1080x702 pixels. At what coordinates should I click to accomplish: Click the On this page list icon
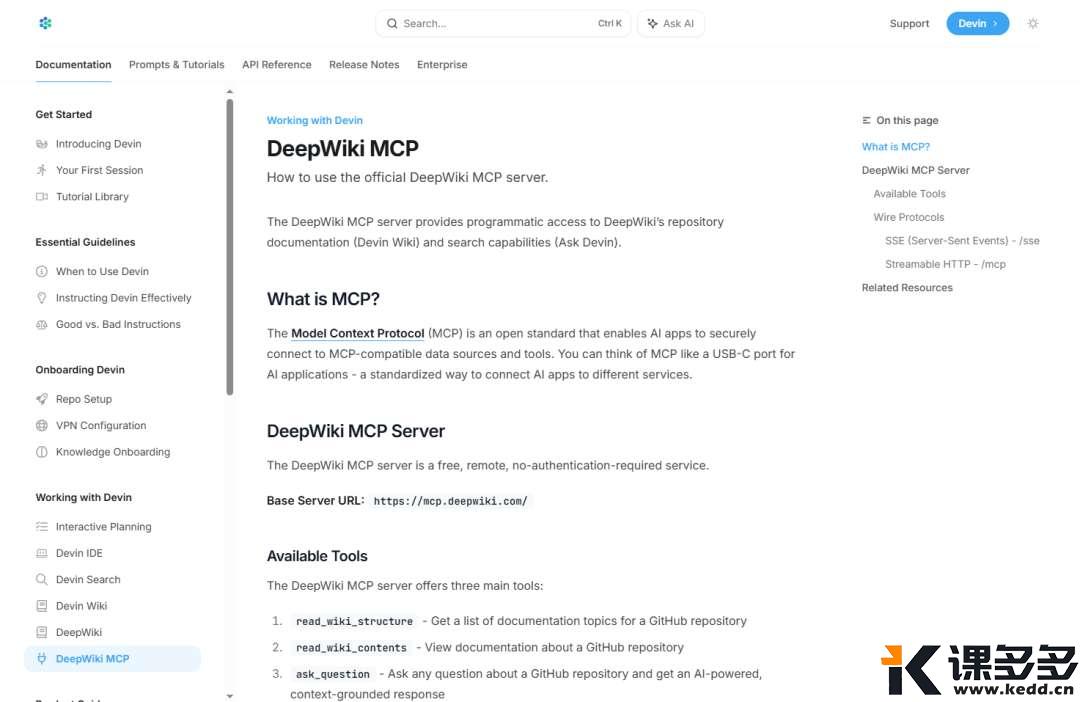866,121
